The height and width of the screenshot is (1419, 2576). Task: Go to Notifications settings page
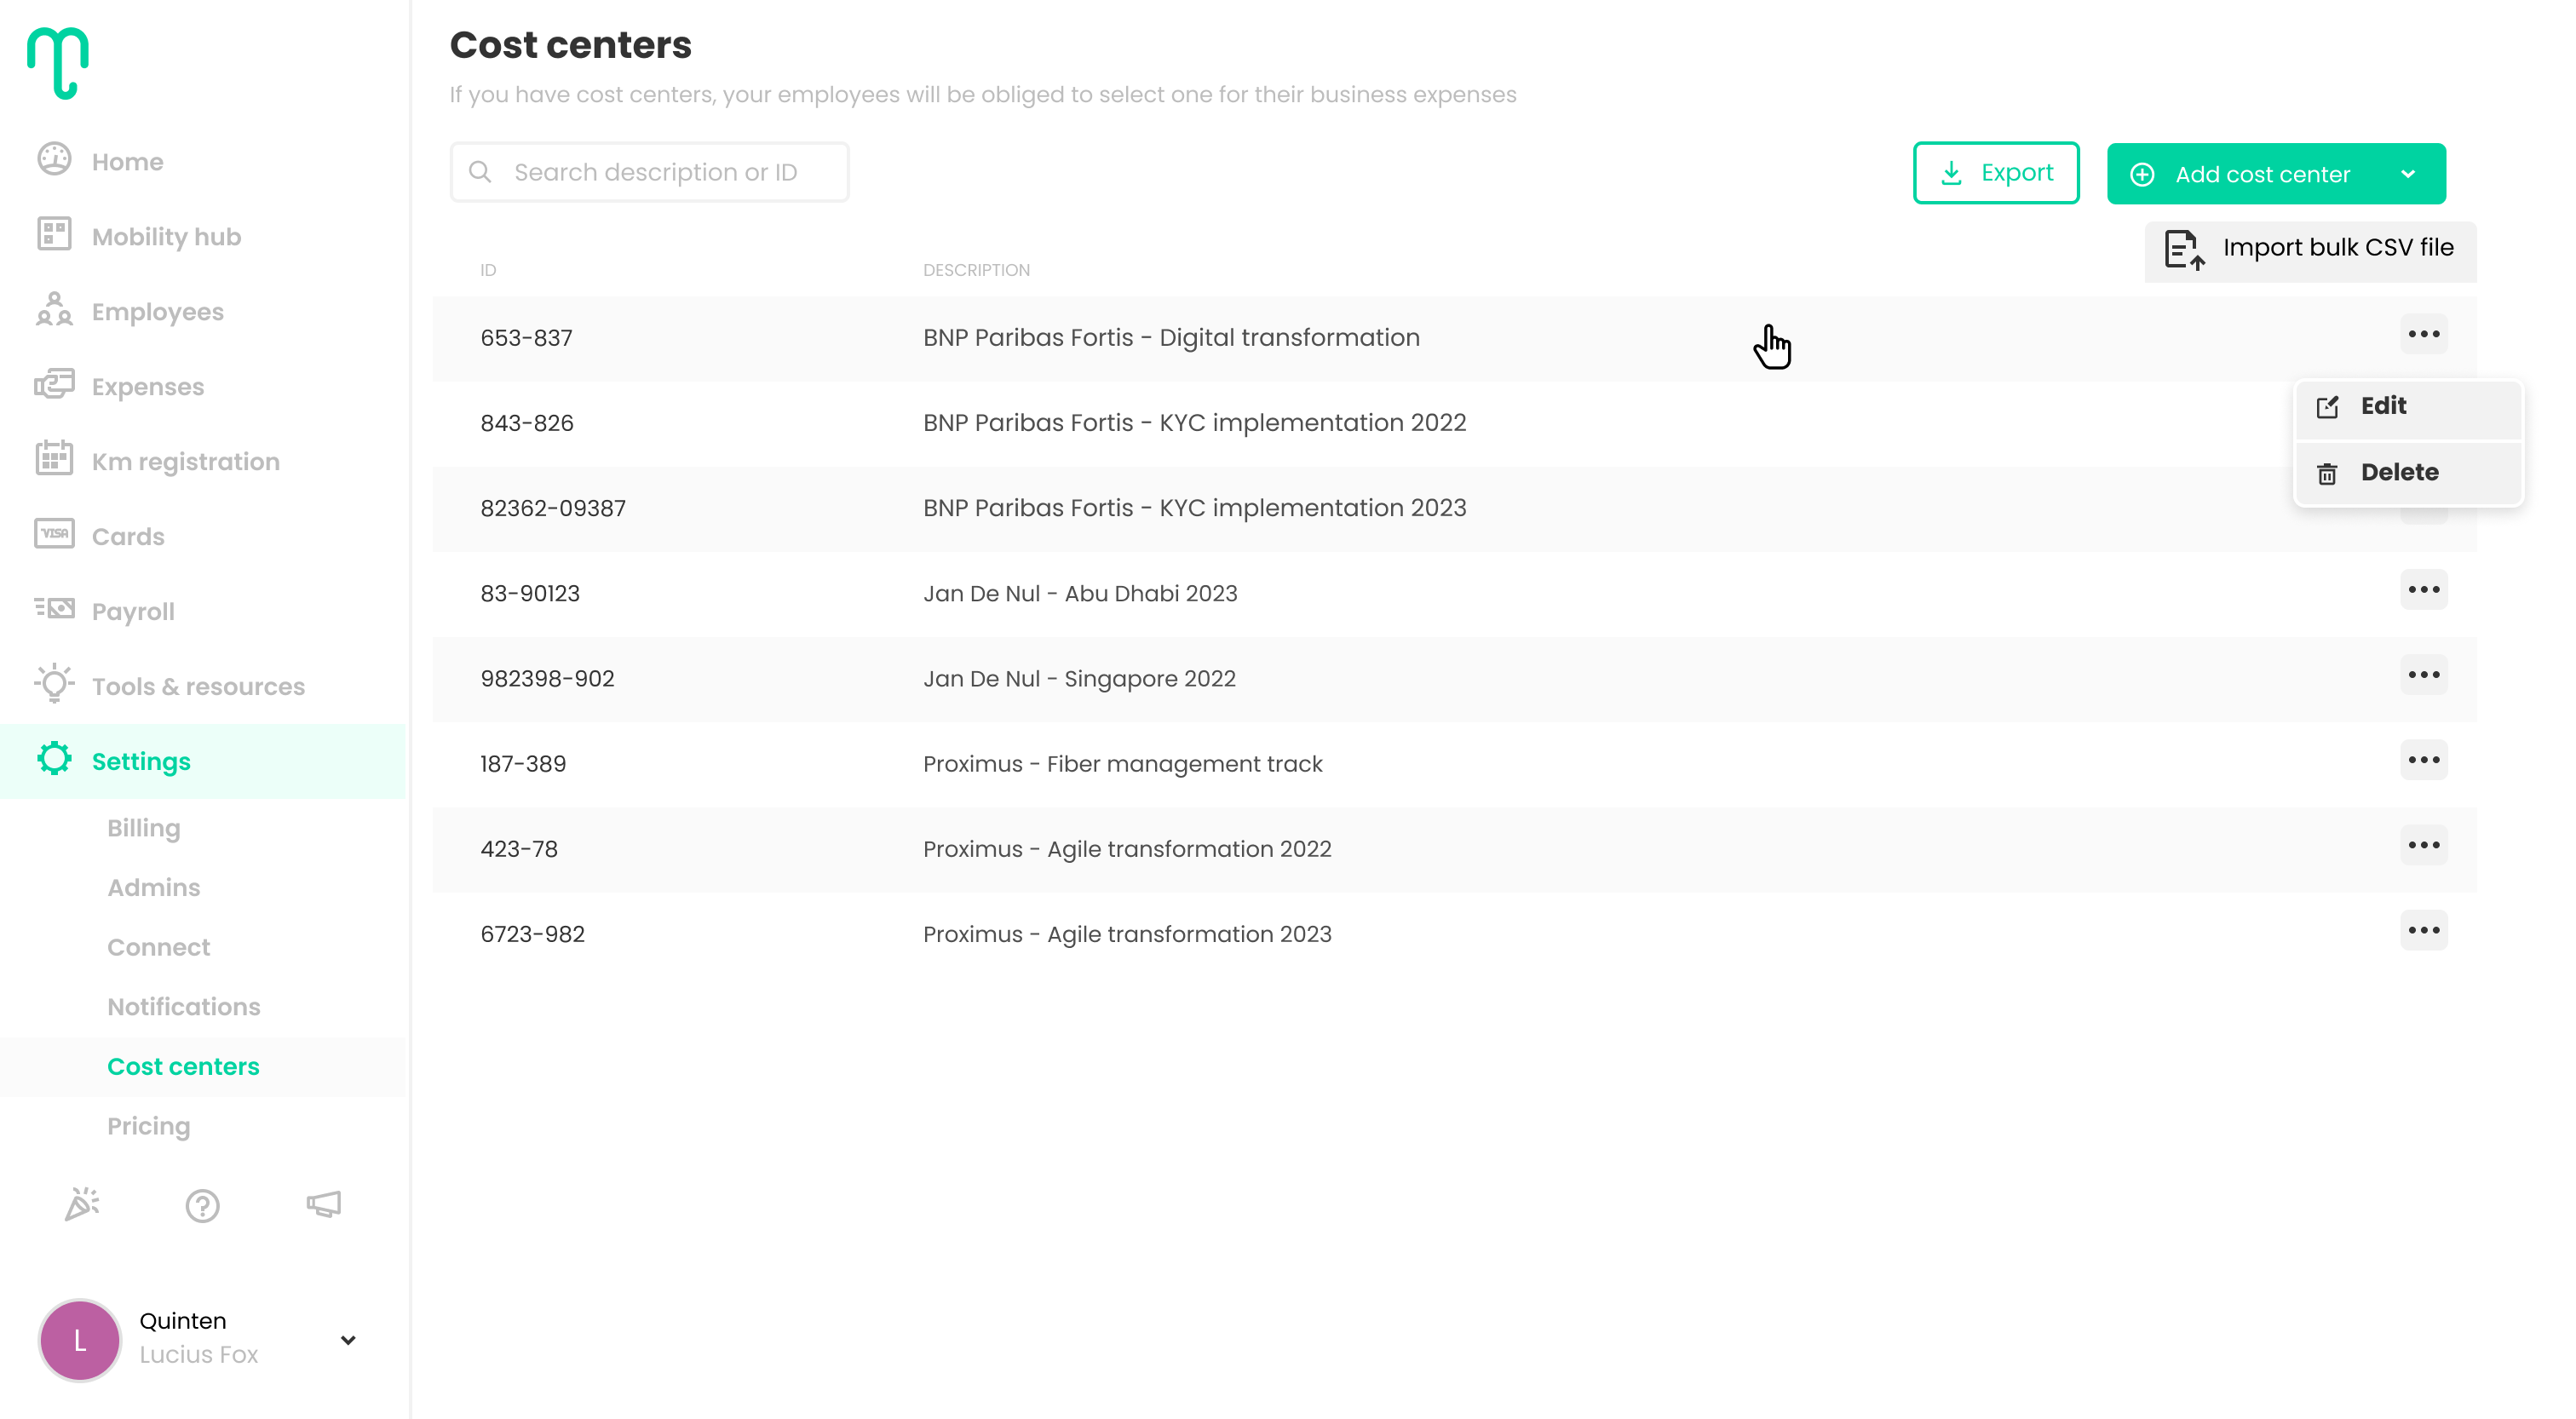click(184, 1007)
